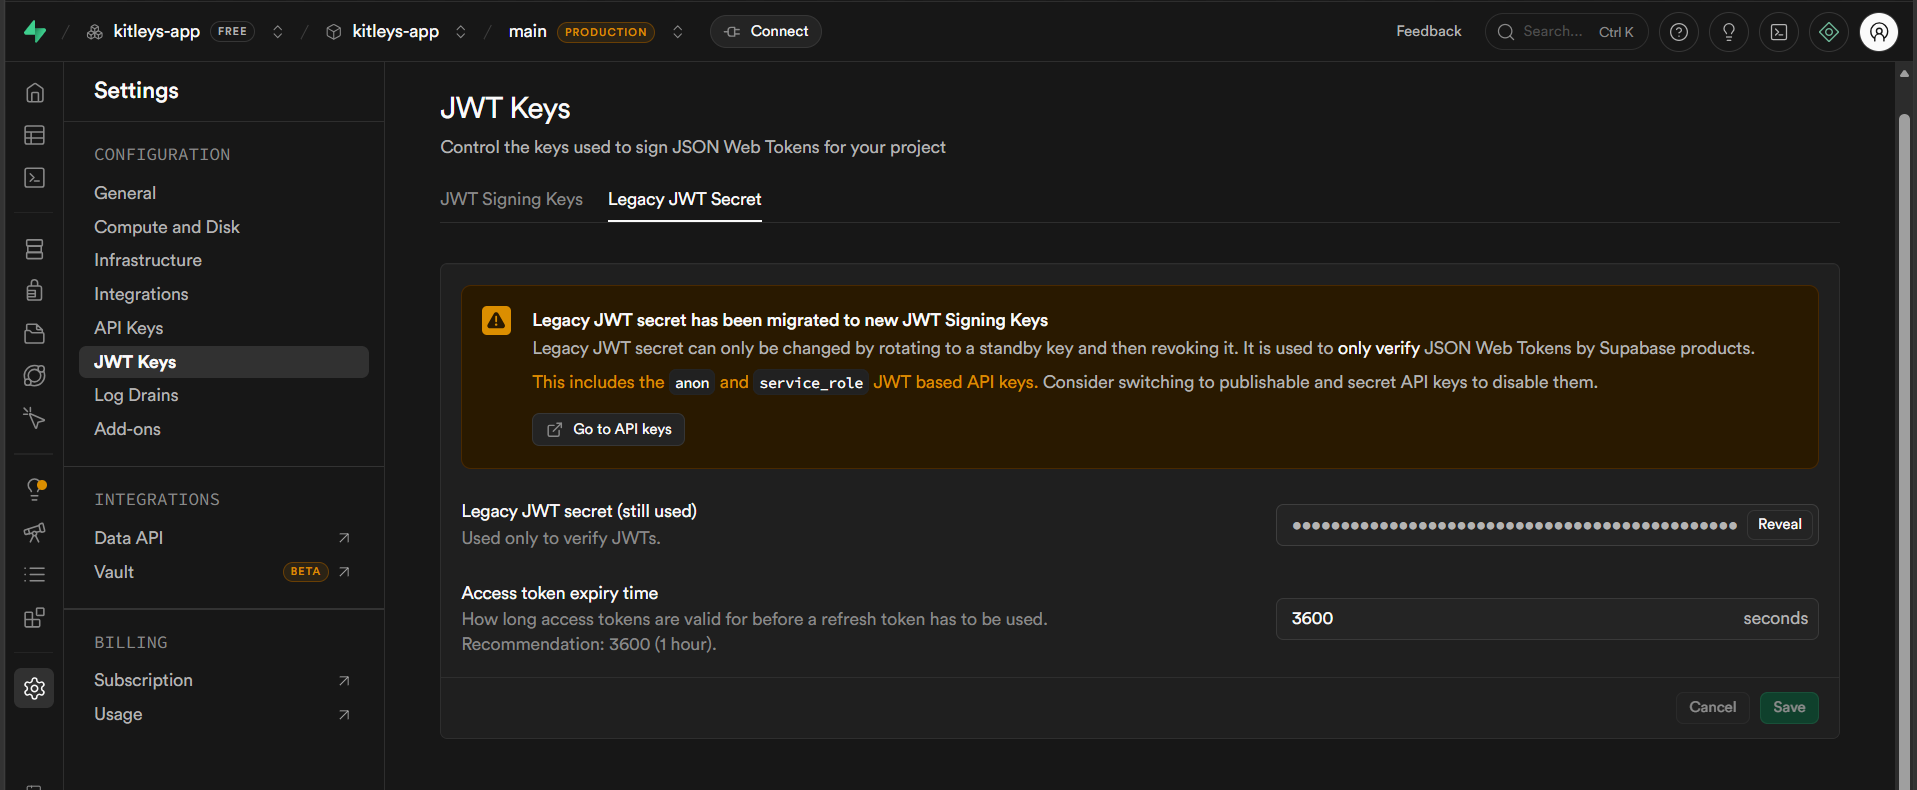Open the Help question-mark icon
The image size is (1917, 790).
[1679, 32]
